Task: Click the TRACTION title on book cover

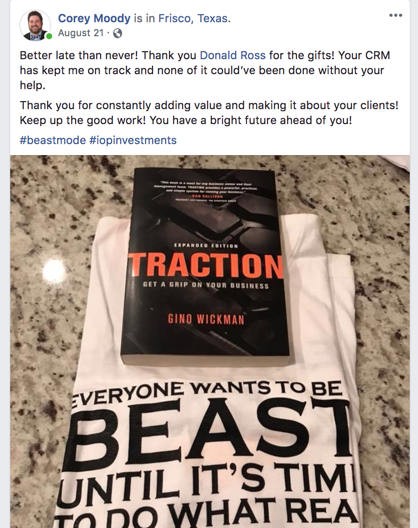Action: click(205, 266)
